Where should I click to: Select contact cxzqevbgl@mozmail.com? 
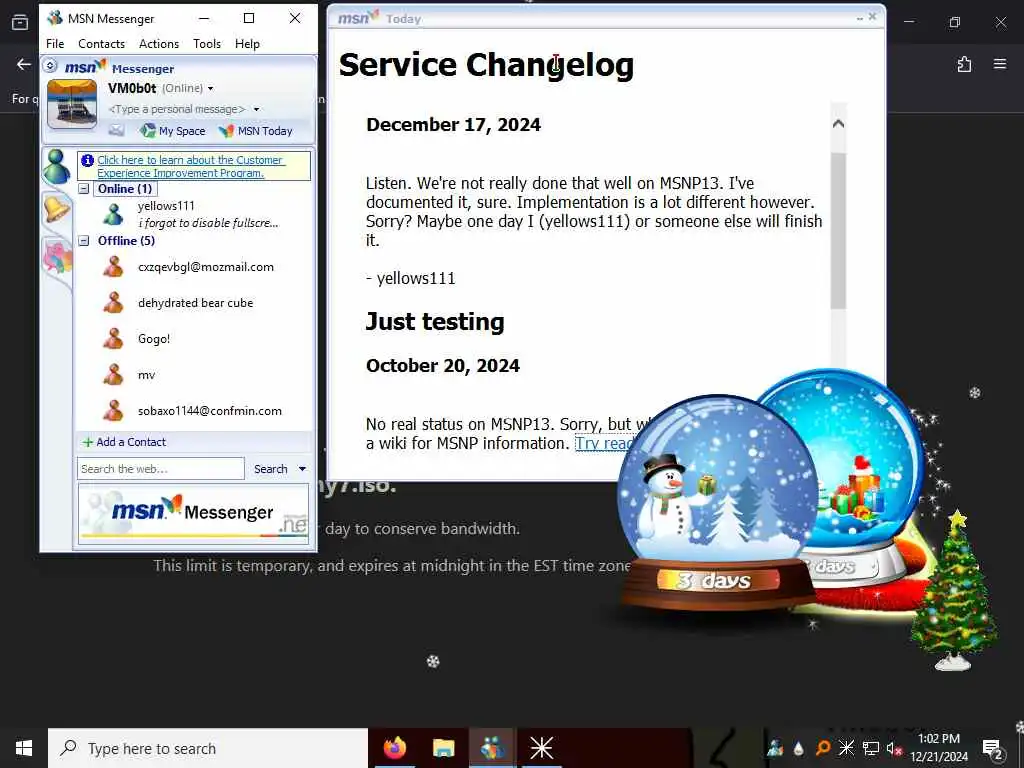coord(206,266)
